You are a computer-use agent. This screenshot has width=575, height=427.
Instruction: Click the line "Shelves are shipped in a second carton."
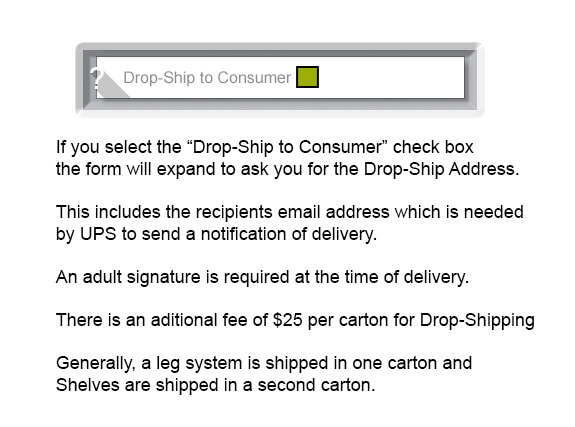tap(216, 385)
